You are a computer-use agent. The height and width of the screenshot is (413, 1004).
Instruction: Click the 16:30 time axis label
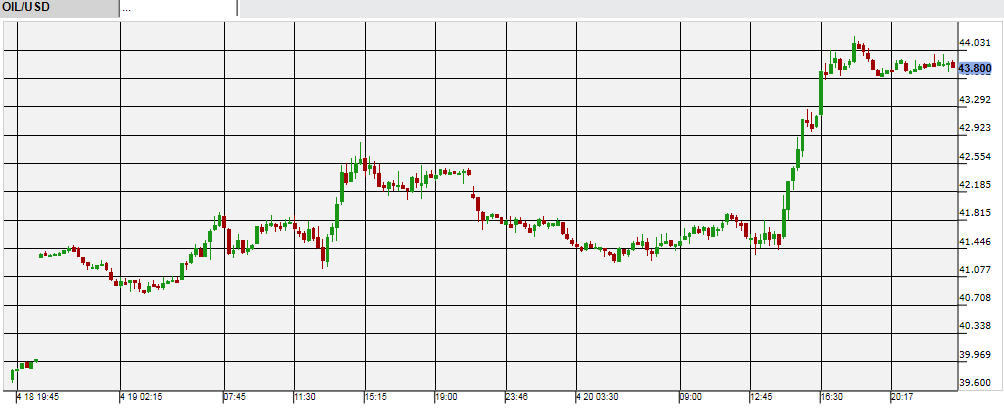tap(833, 397)
